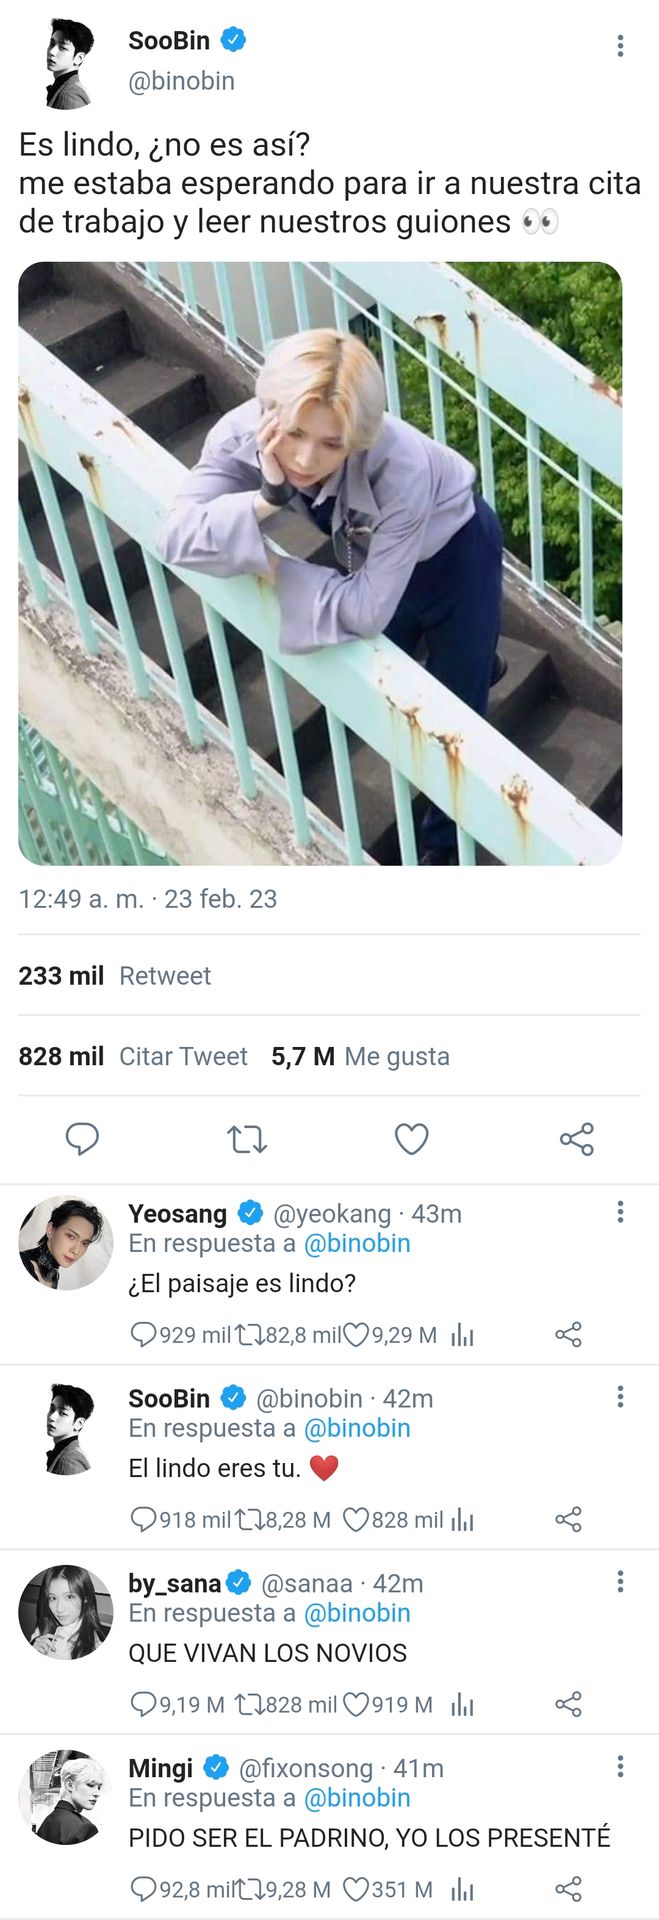View the 5,7 M Me gusta list
This screenshot has width=659, height=1920.
click(x=360, y=1056)
